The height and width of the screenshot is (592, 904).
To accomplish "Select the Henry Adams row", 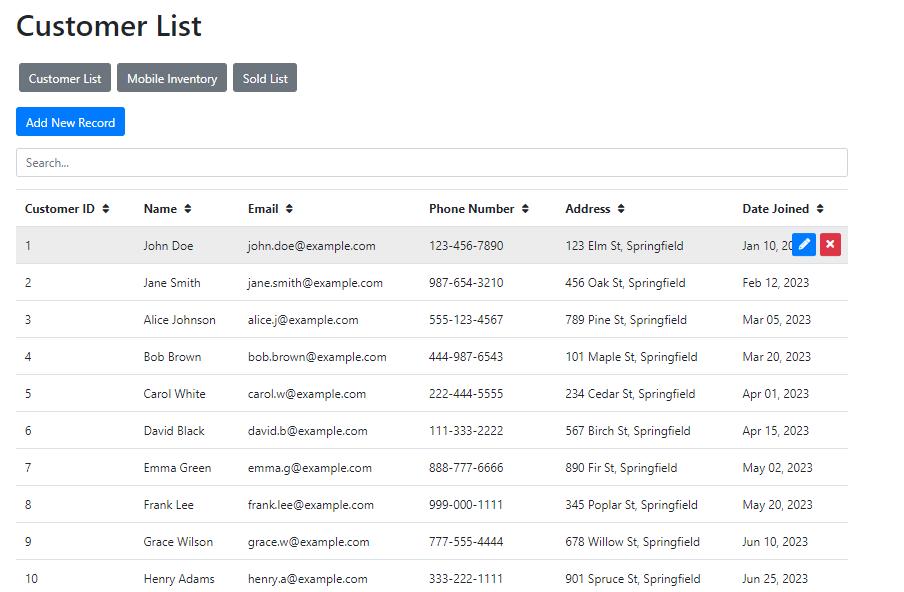I will coord(432,576).
